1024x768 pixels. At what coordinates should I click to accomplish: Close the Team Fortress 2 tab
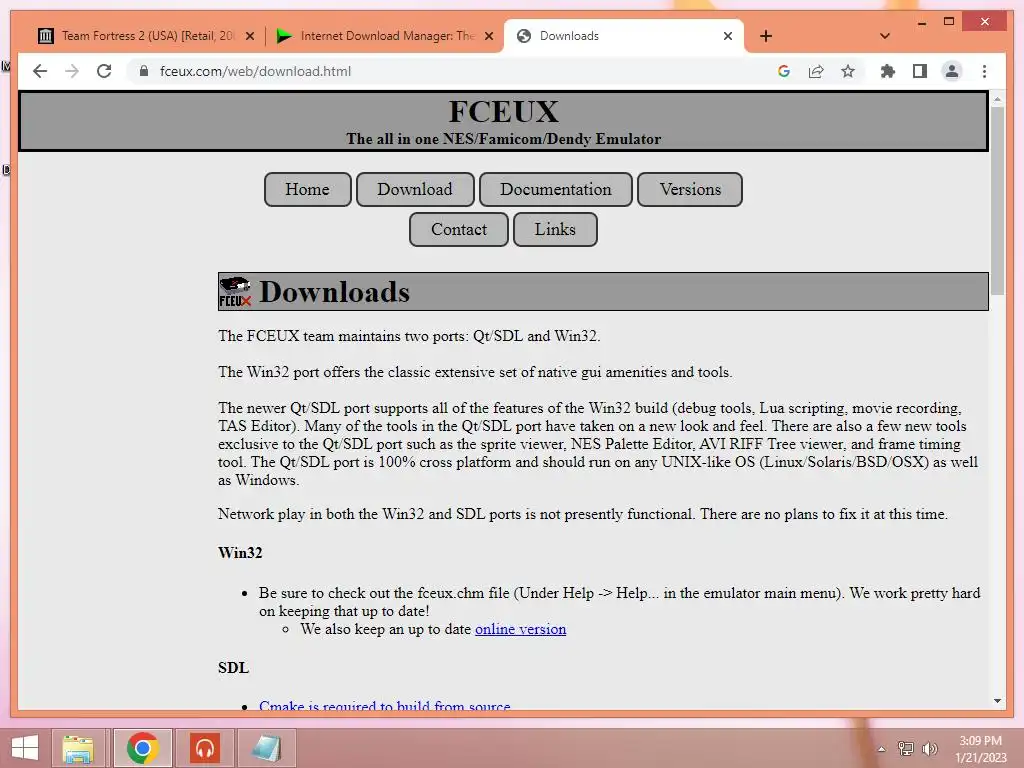[249, 36]
